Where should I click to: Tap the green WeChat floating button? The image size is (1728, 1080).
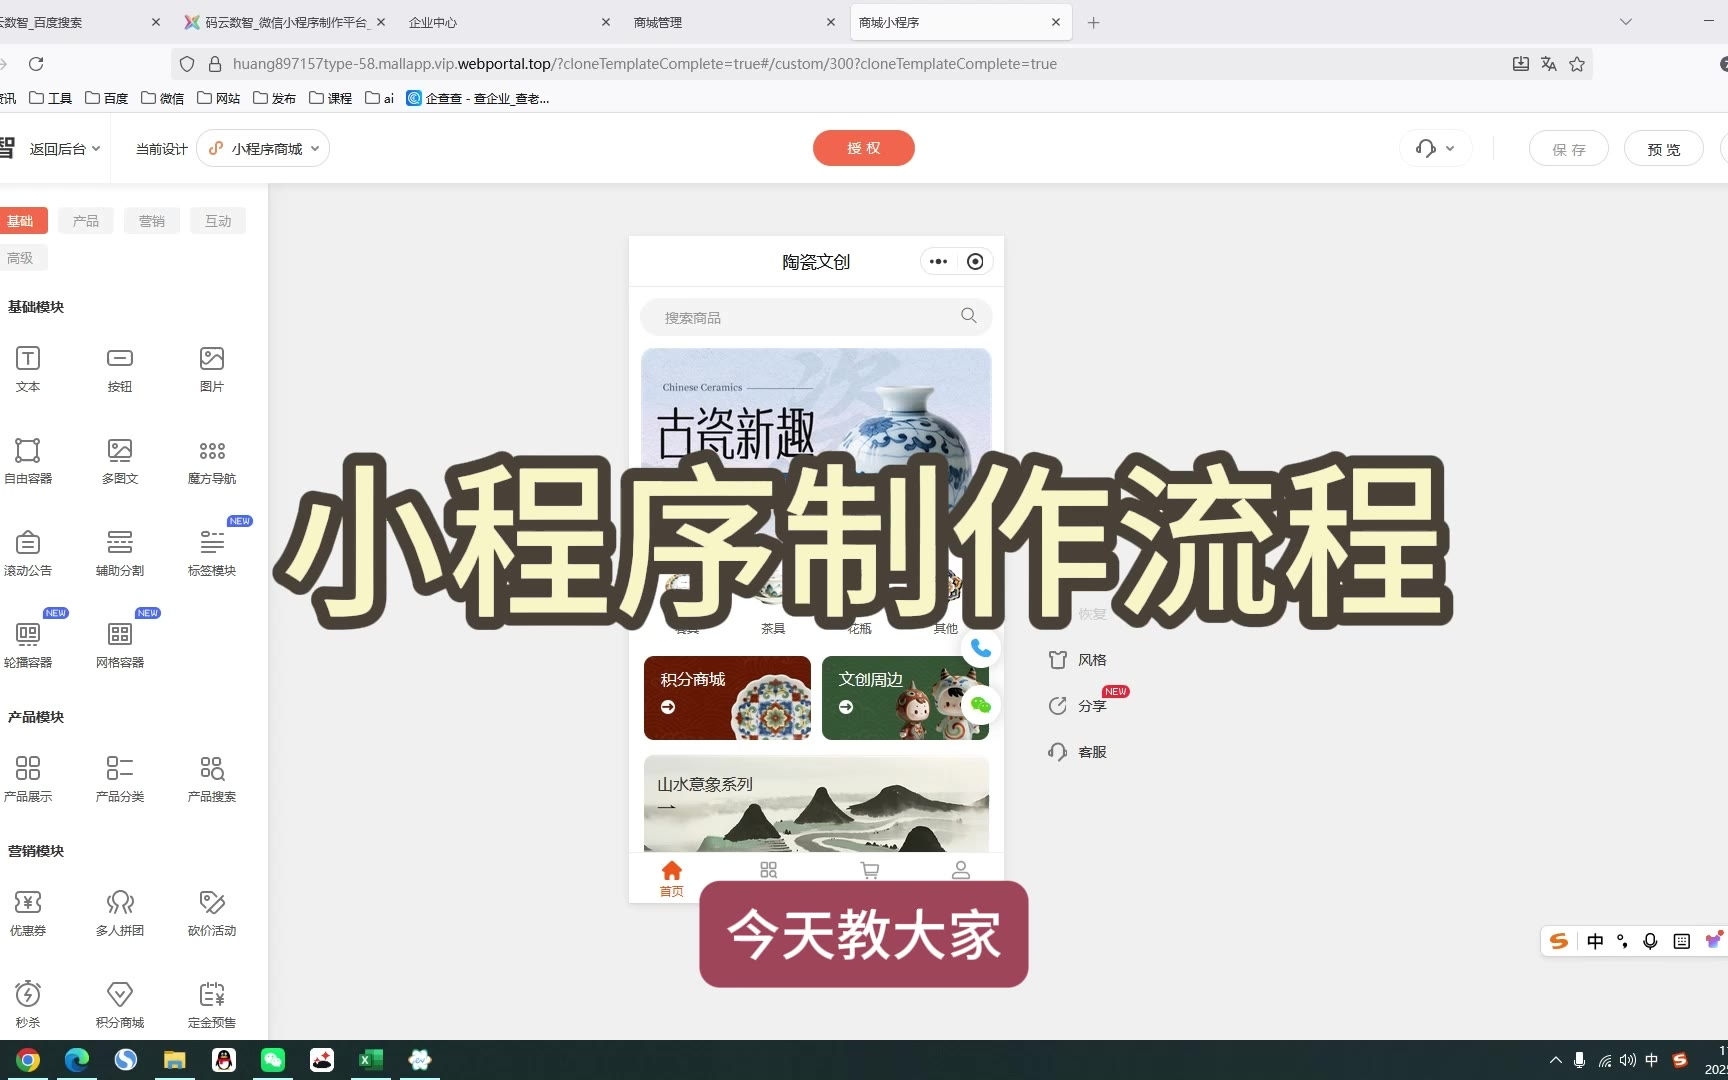pyautogui.click(x=981, y=705)
